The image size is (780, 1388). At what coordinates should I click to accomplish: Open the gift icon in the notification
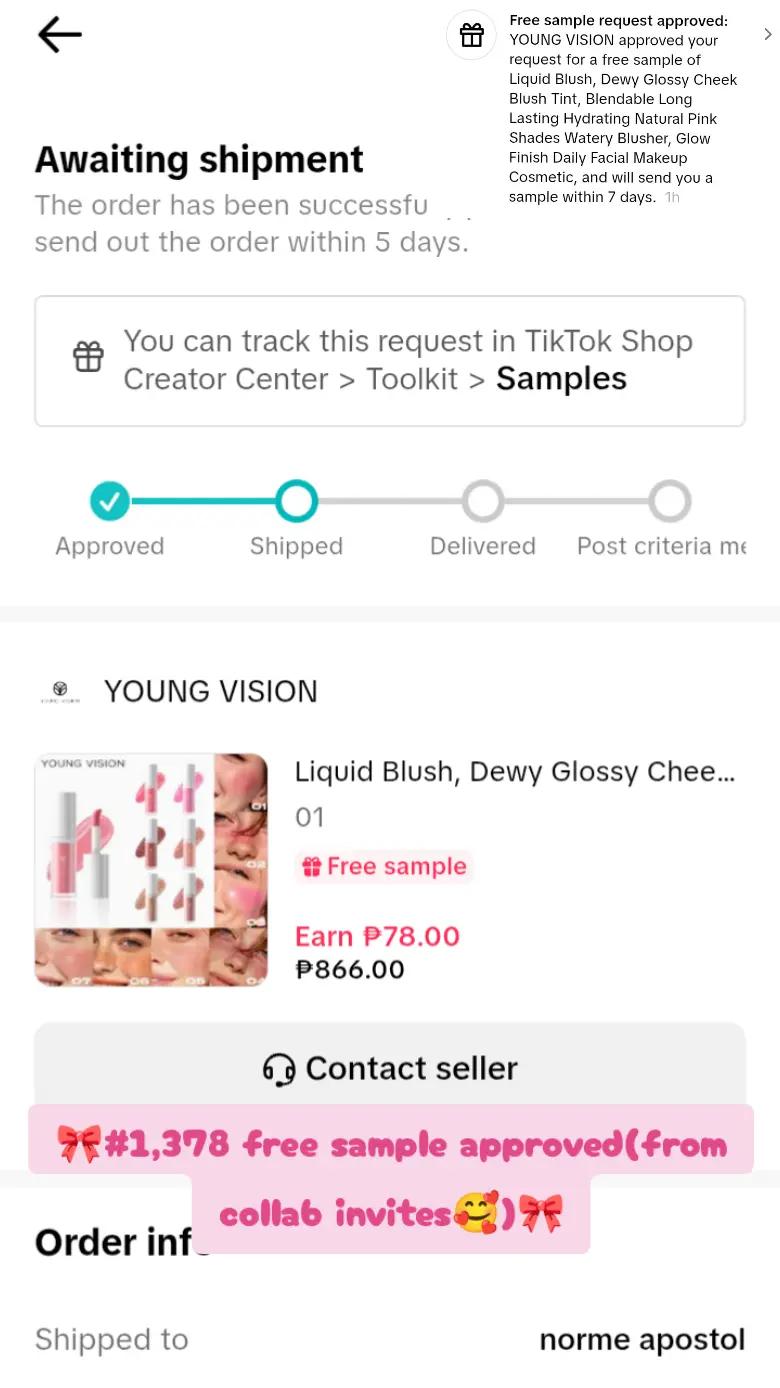click(x=472, y=35)
